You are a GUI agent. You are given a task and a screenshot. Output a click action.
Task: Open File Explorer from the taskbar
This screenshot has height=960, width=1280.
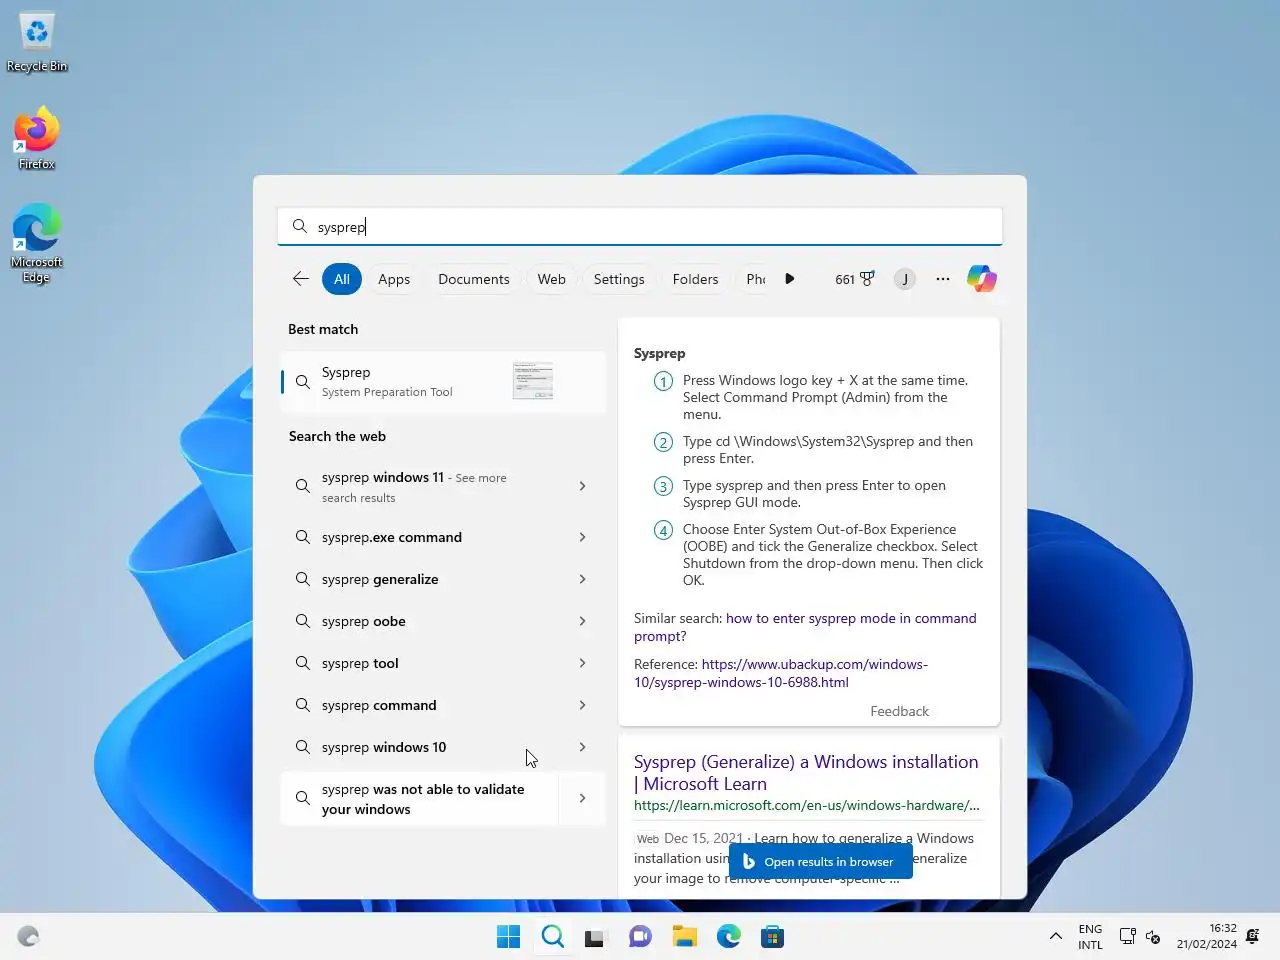click(x=684, y=937)
